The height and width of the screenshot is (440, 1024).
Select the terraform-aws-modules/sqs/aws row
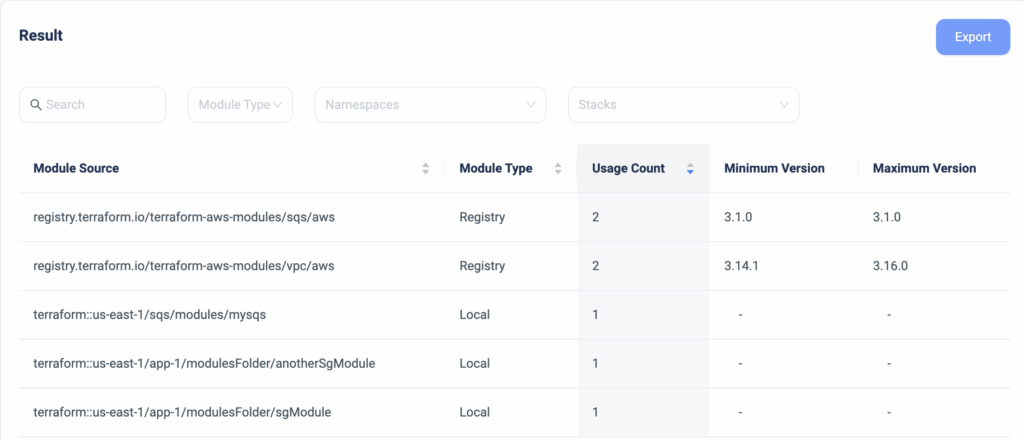tap(183, 218)
